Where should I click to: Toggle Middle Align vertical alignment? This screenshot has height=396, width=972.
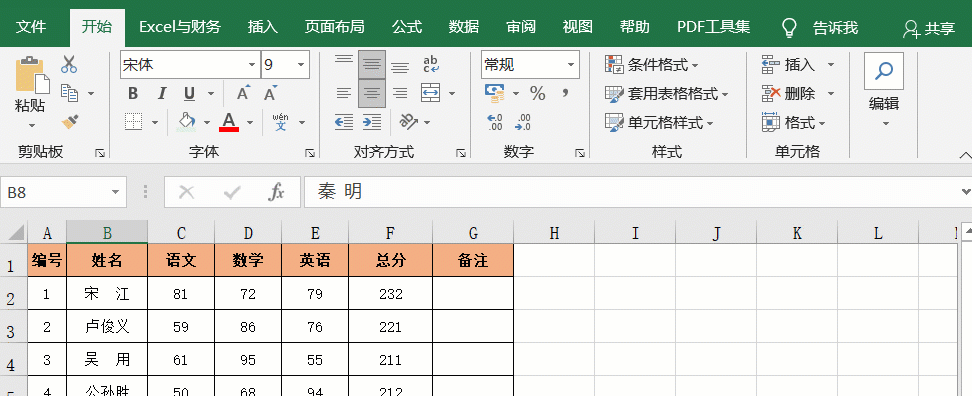[372, 64]
